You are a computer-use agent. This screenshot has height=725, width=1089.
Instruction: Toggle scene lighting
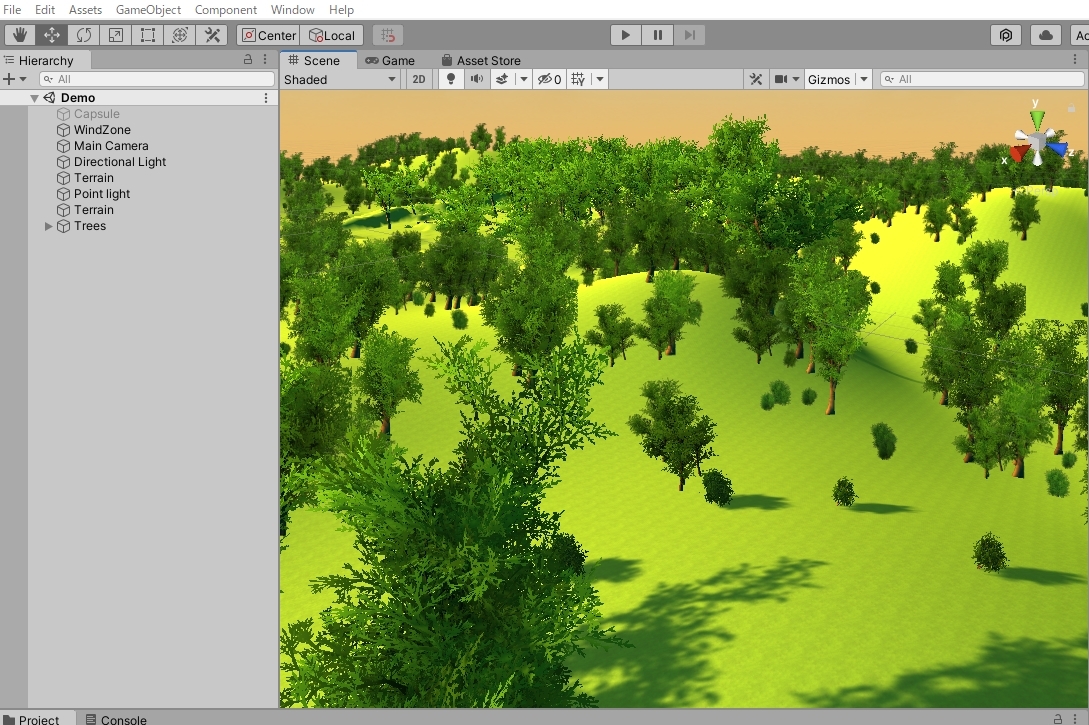pyautogui.click(x=451, y=79)
